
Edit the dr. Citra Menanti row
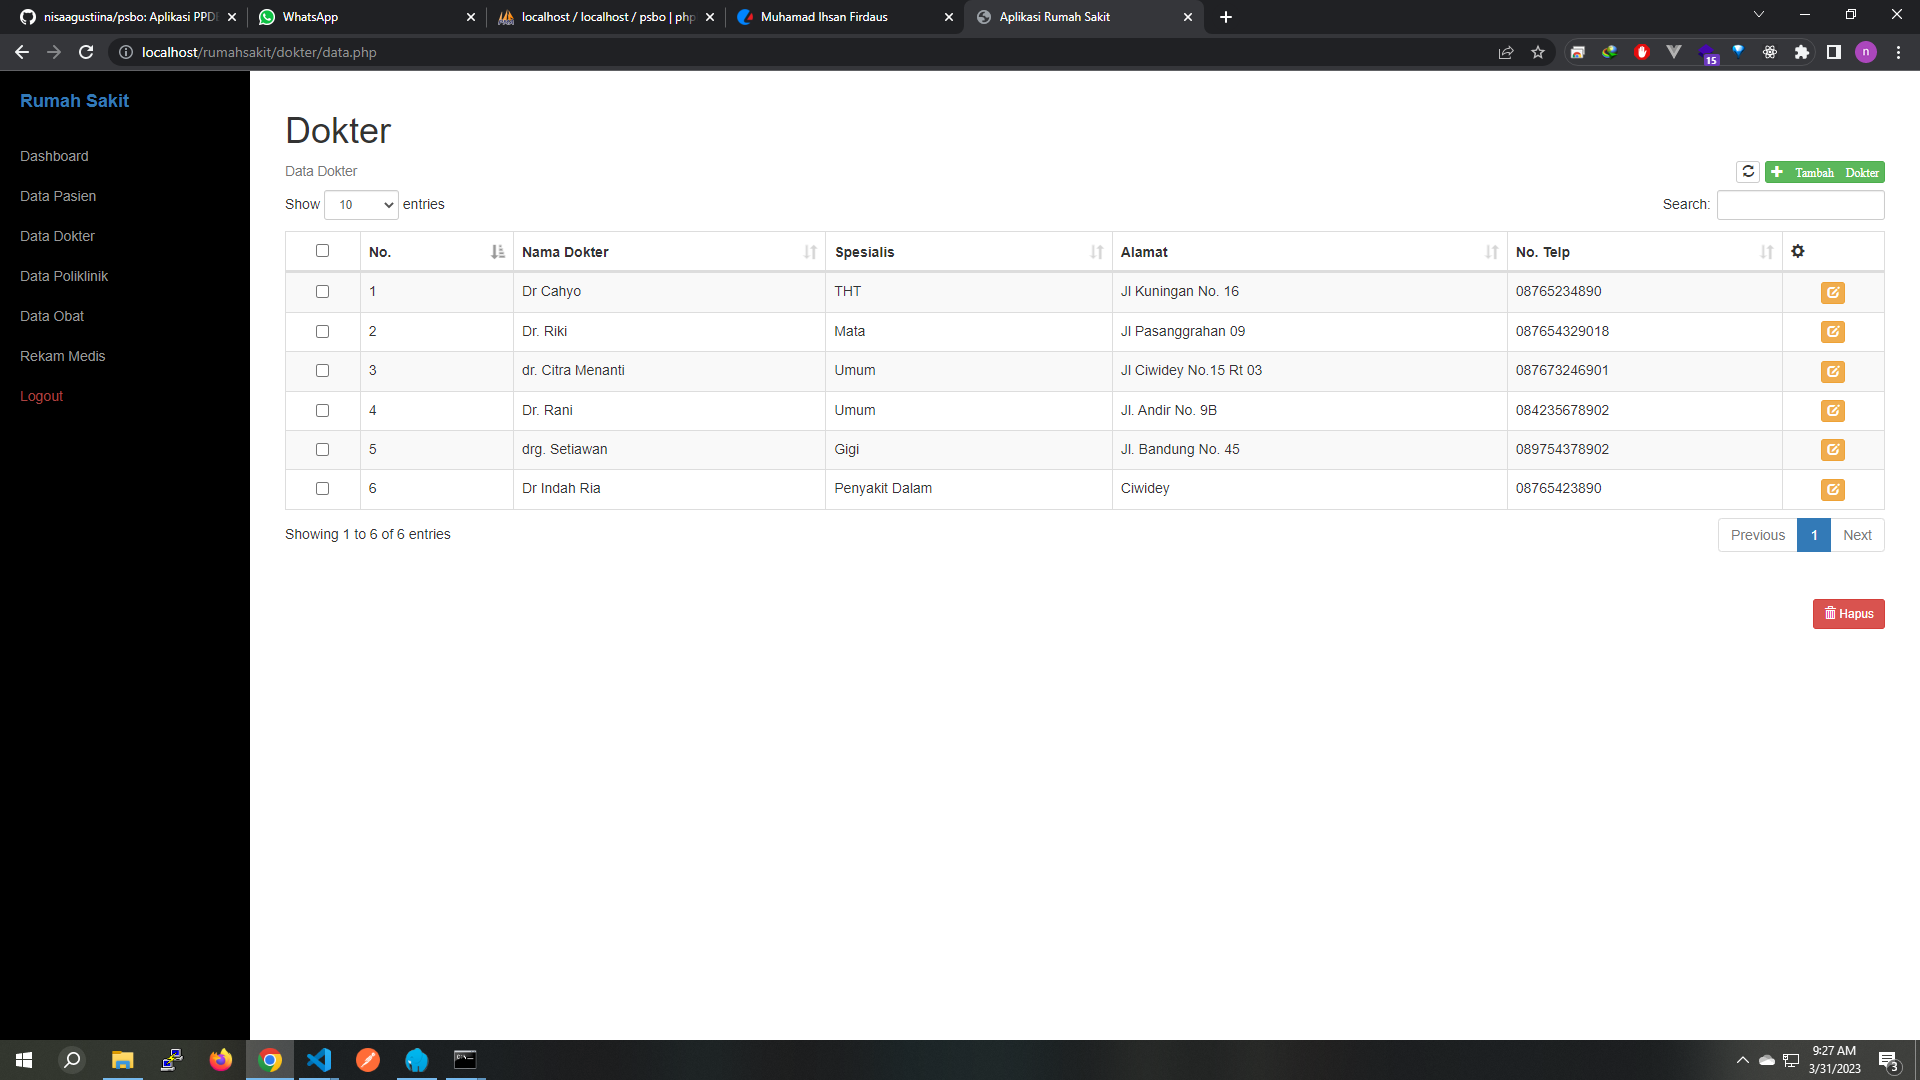[x=1832, y=371]
